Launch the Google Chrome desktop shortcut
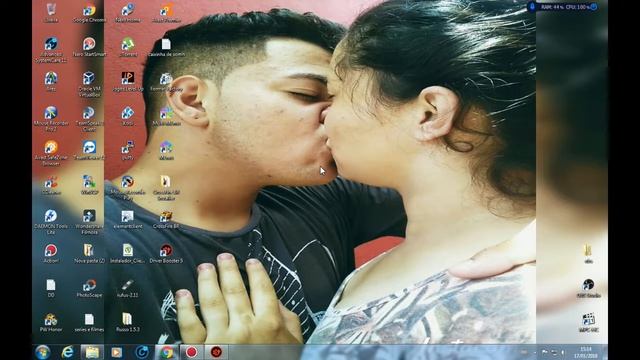Screen dimensions: 640x360 point(89,12)
